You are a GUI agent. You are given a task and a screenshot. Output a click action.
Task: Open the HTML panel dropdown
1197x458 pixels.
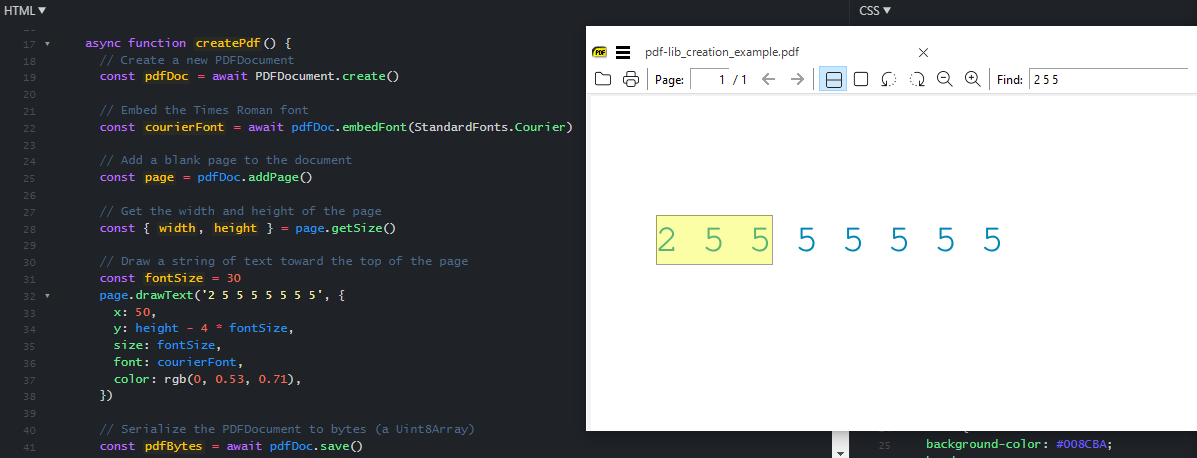[24, 10]
